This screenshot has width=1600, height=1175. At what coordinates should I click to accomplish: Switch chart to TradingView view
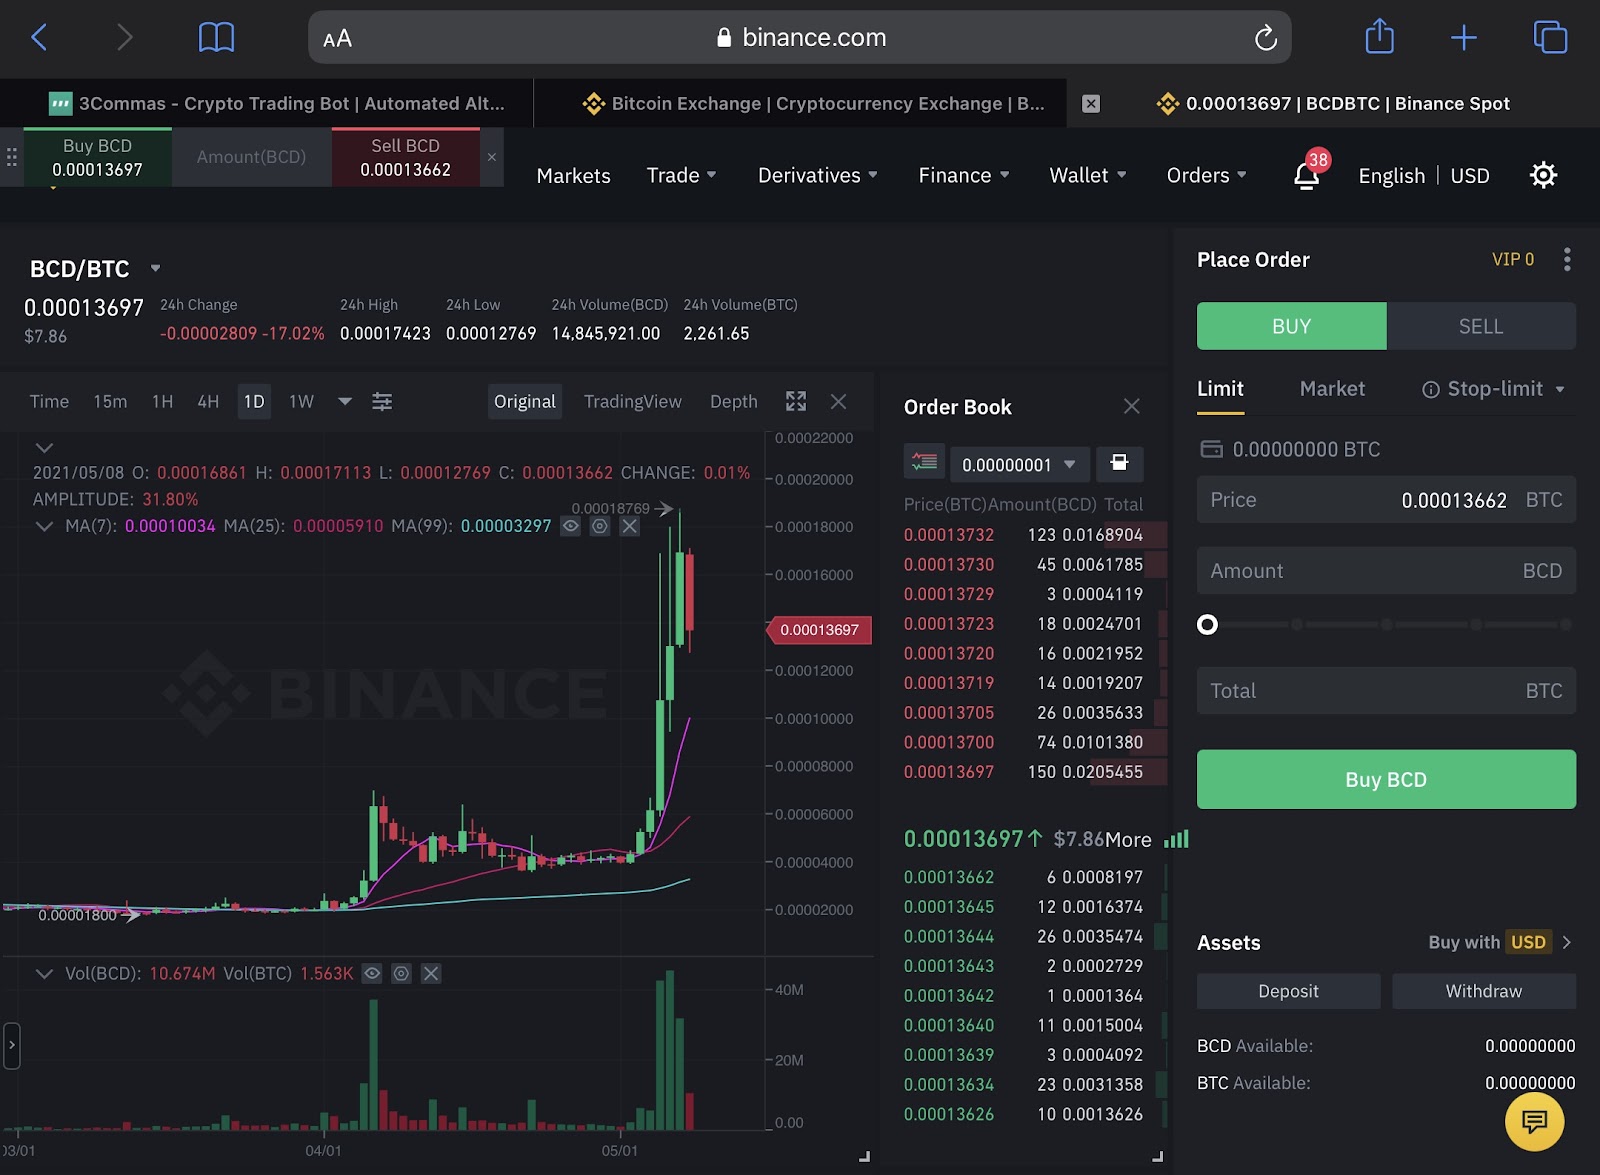point(632,401)
